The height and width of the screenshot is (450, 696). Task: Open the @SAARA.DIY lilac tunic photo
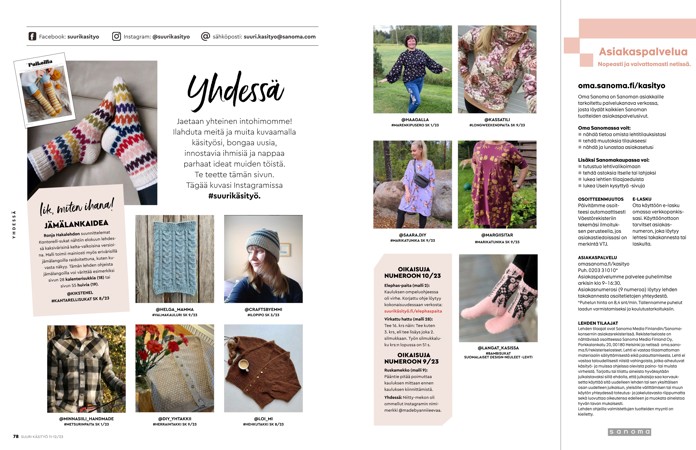[412, 184]
